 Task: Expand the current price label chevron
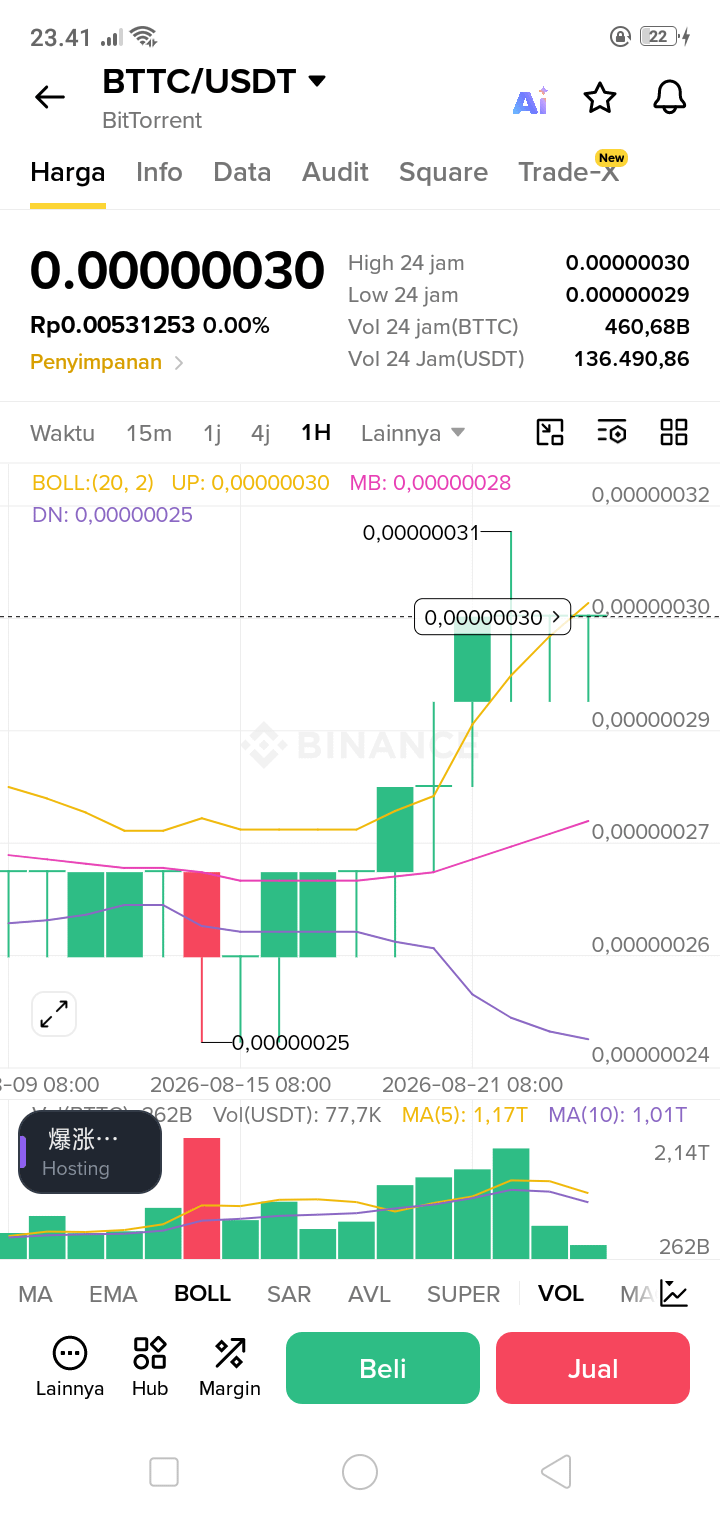click(557, 618)
